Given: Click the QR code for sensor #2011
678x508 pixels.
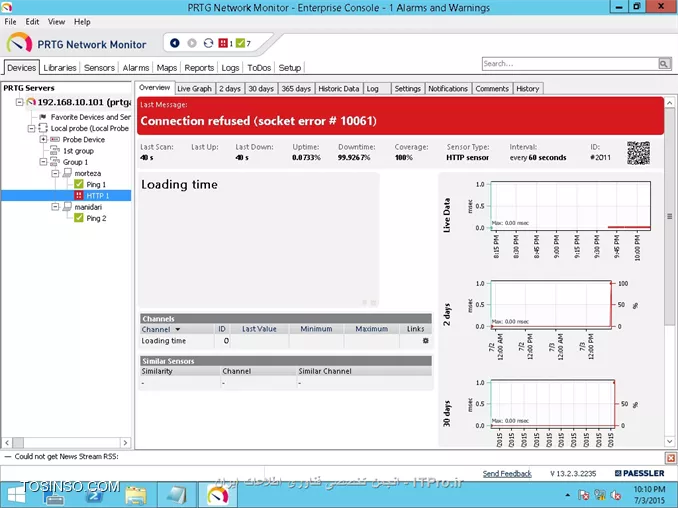Looking at the screenshot, I should [x=638, y=153].
